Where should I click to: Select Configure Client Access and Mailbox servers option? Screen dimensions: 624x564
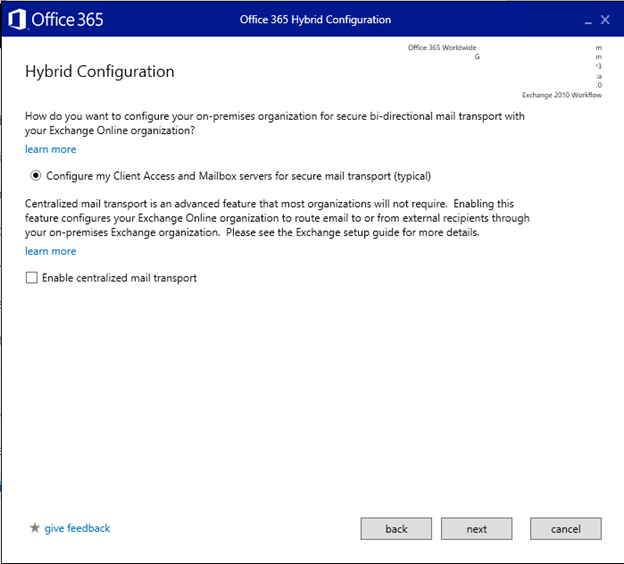click(x=35, y=176)
